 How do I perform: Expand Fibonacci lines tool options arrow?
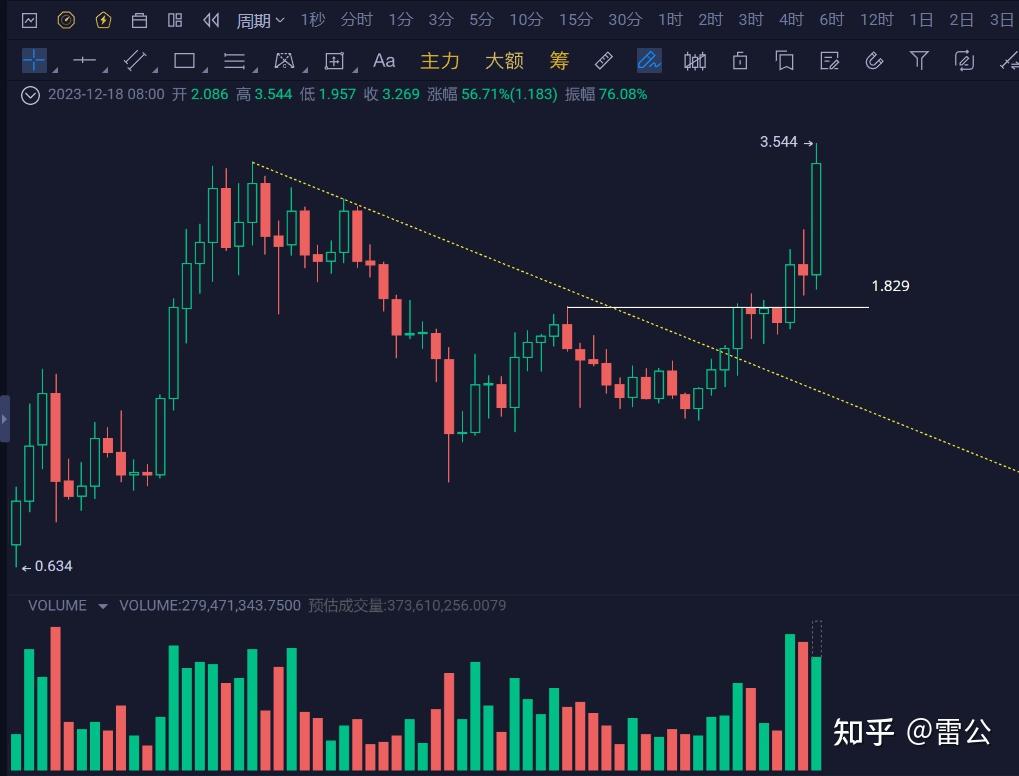(255, 69)
